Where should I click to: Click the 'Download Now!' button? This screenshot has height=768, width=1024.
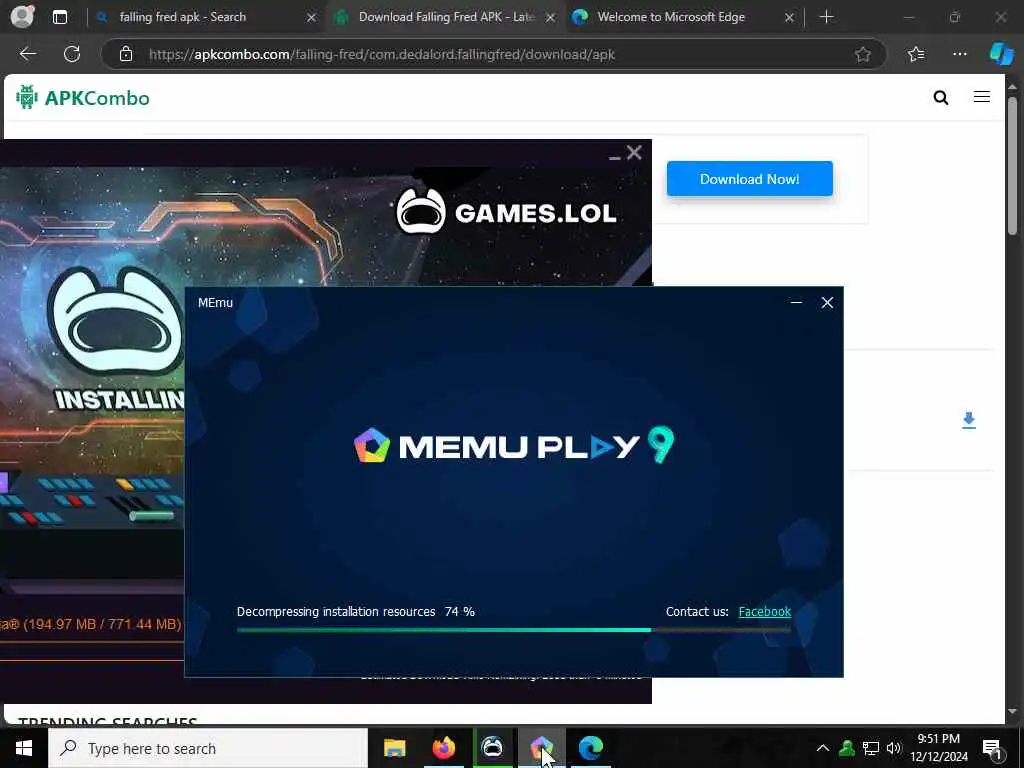pyautogui.click(x=750, y=179)
